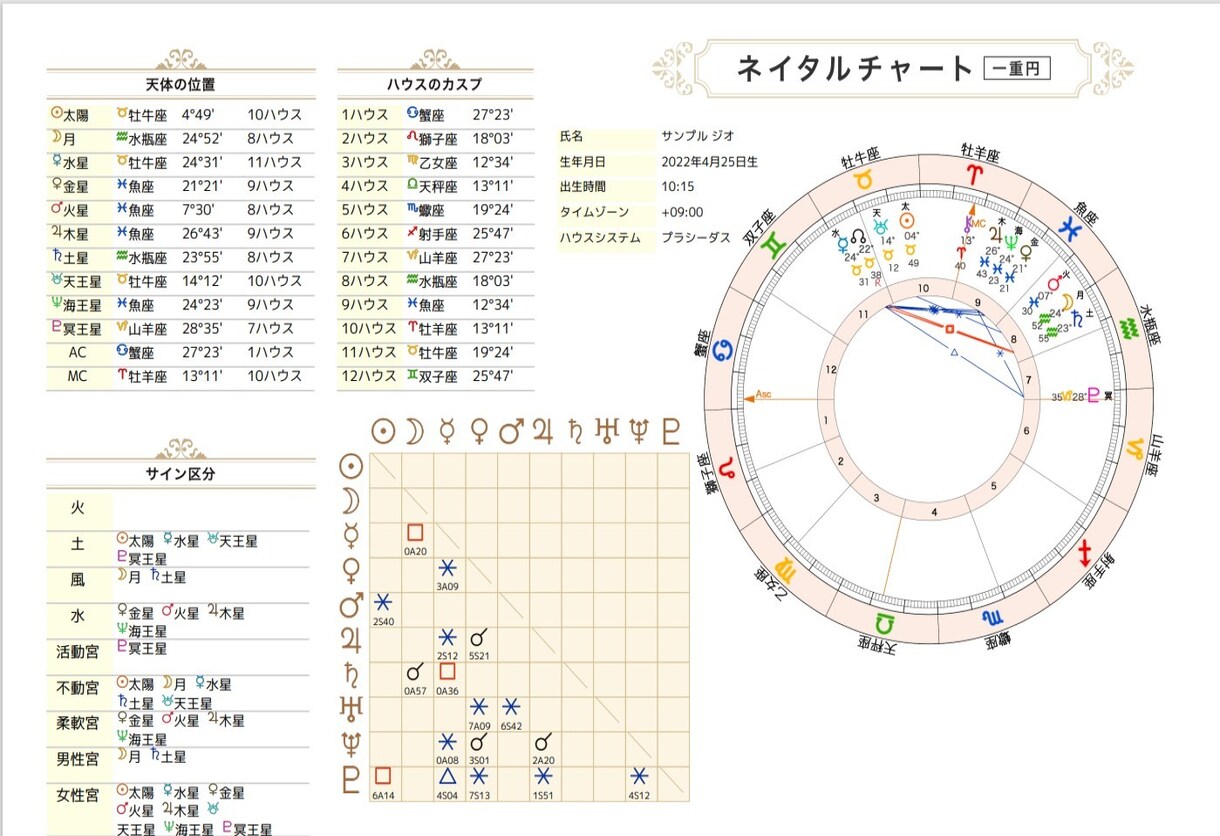Select the trine aspect cell labeled 4S04
Viewport: 1220px width, 836px height.
(447, 783)
